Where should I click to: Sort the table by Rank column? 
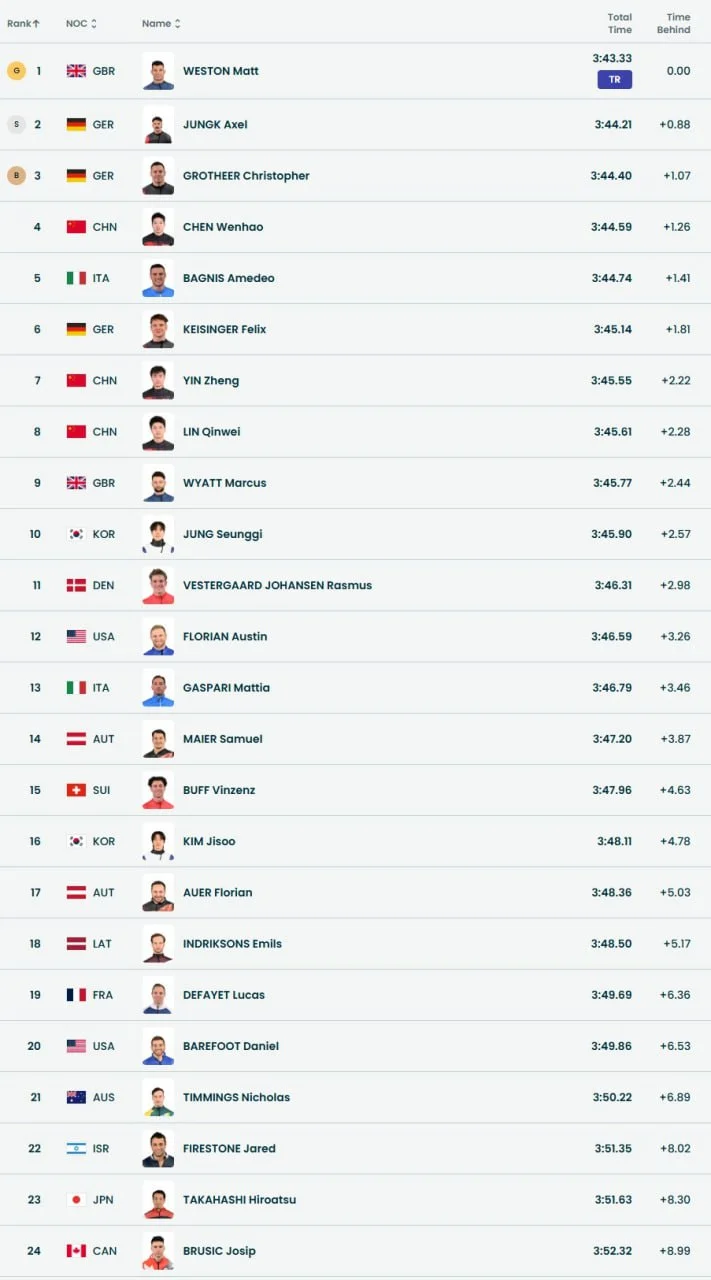[x=23, y=23]
